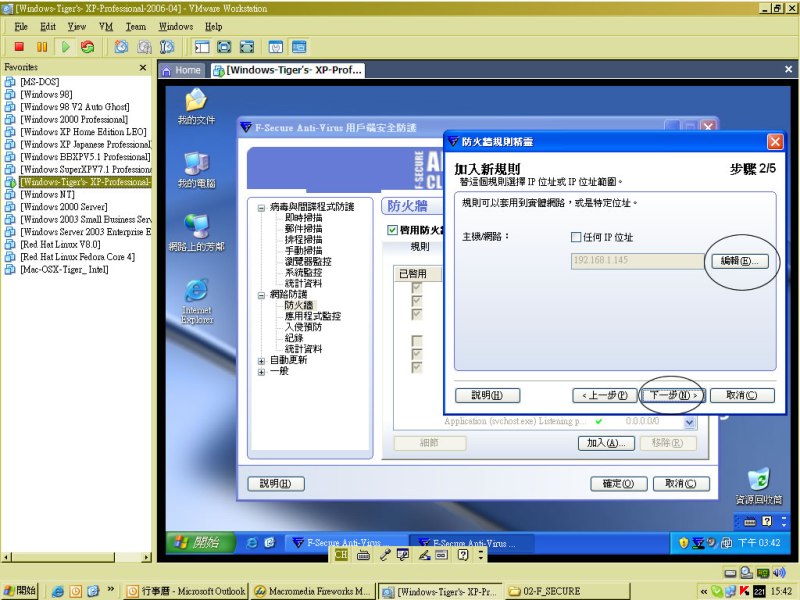800x600 pixels.
Task: Click the host volume speaker tray icon
Action: coord(780,572)
